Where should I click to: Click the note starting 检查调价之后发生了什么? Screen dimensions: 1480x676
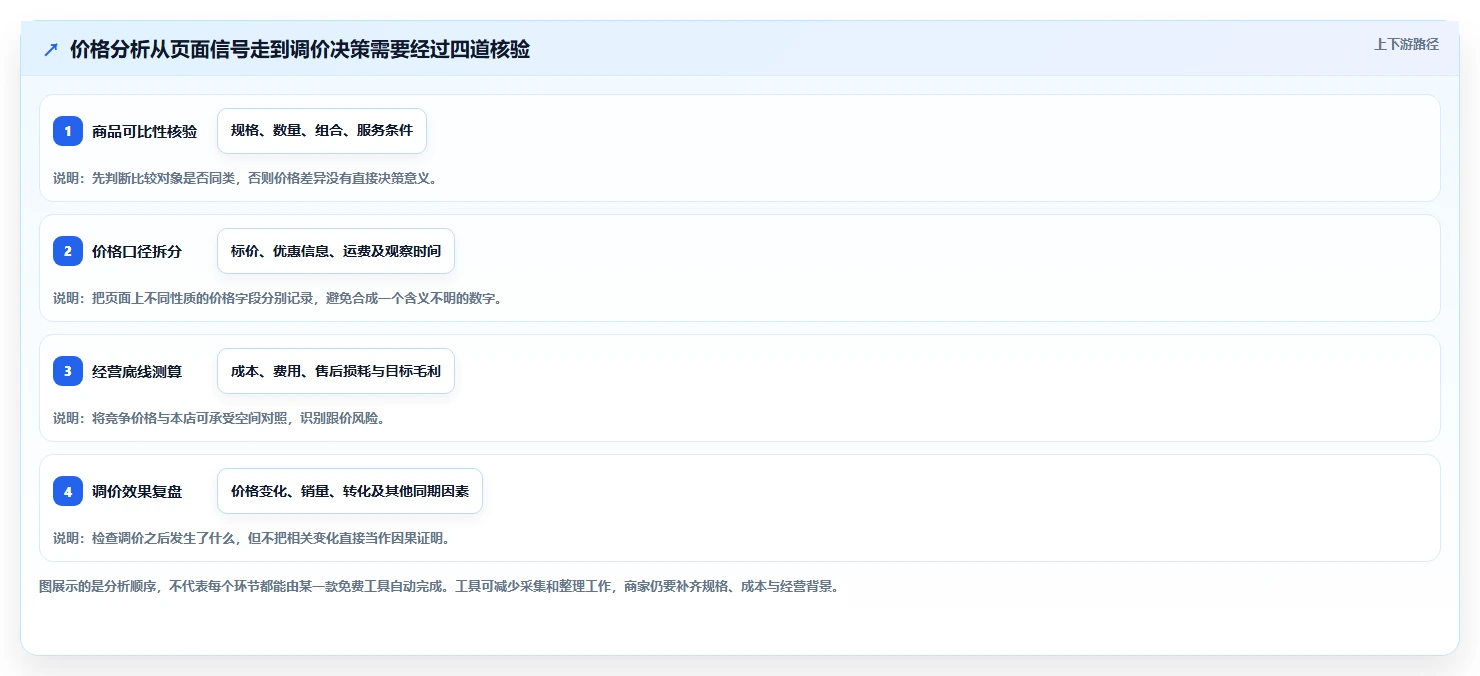251,538
